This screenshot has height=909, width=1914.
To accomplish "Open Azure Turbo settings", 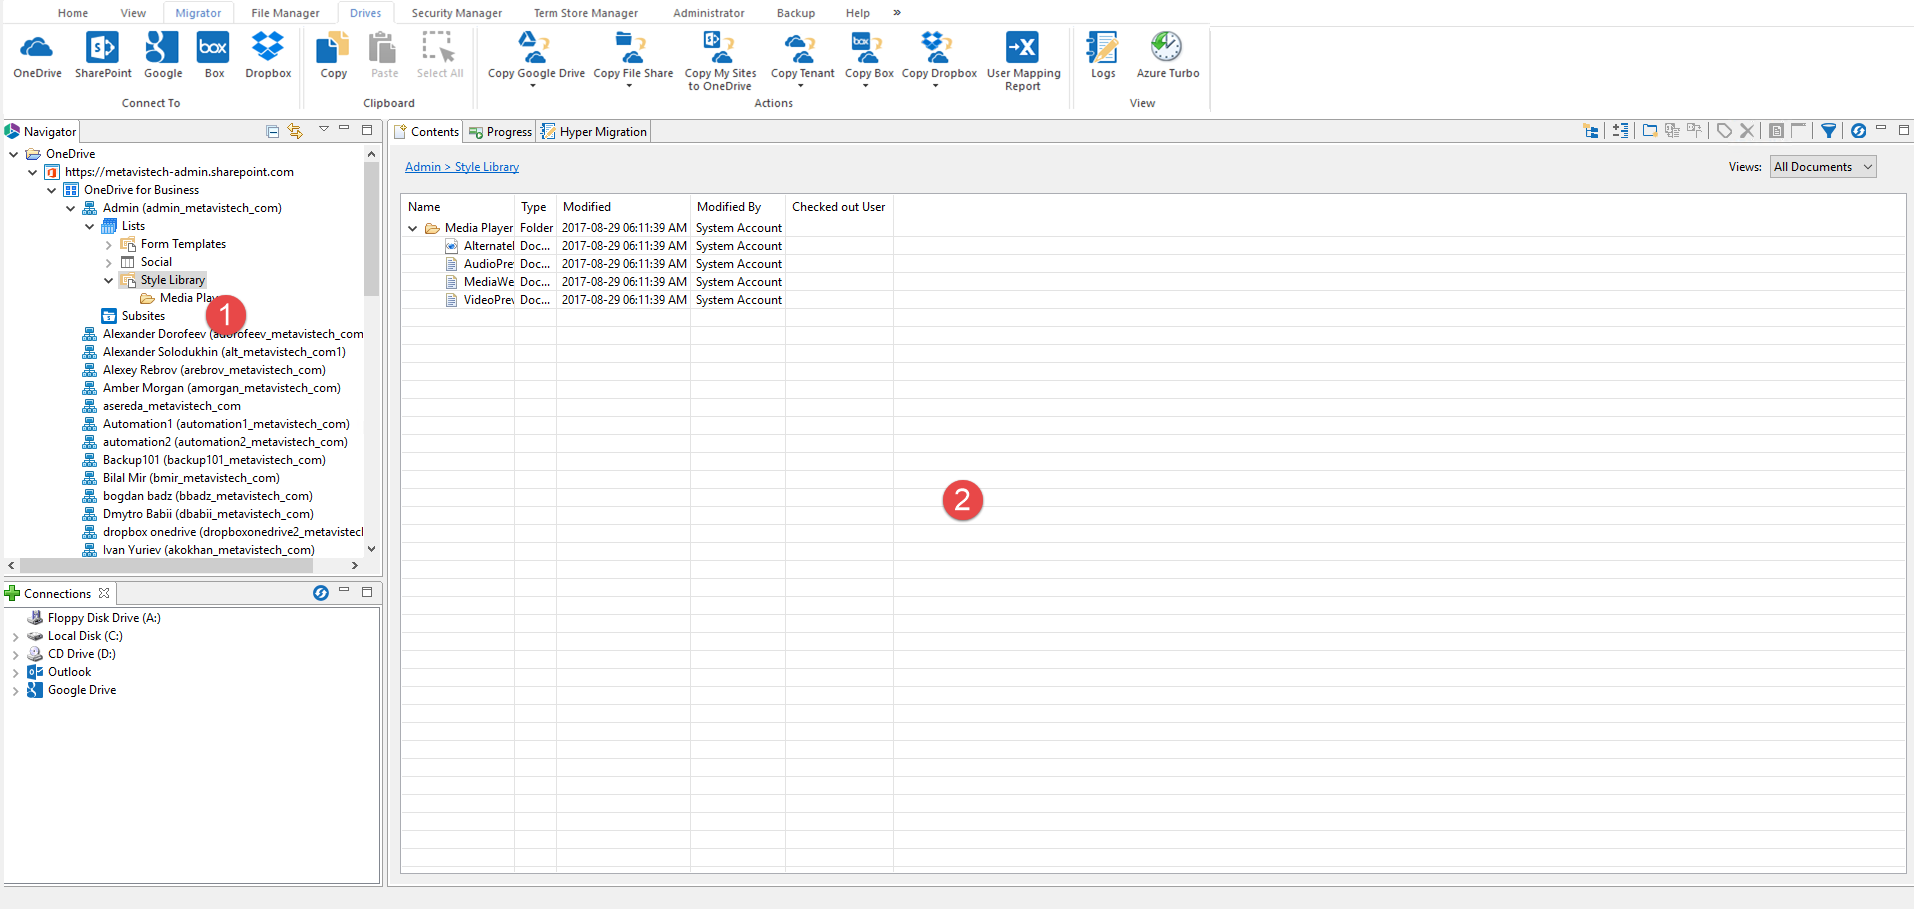I will coord(1166,55).
